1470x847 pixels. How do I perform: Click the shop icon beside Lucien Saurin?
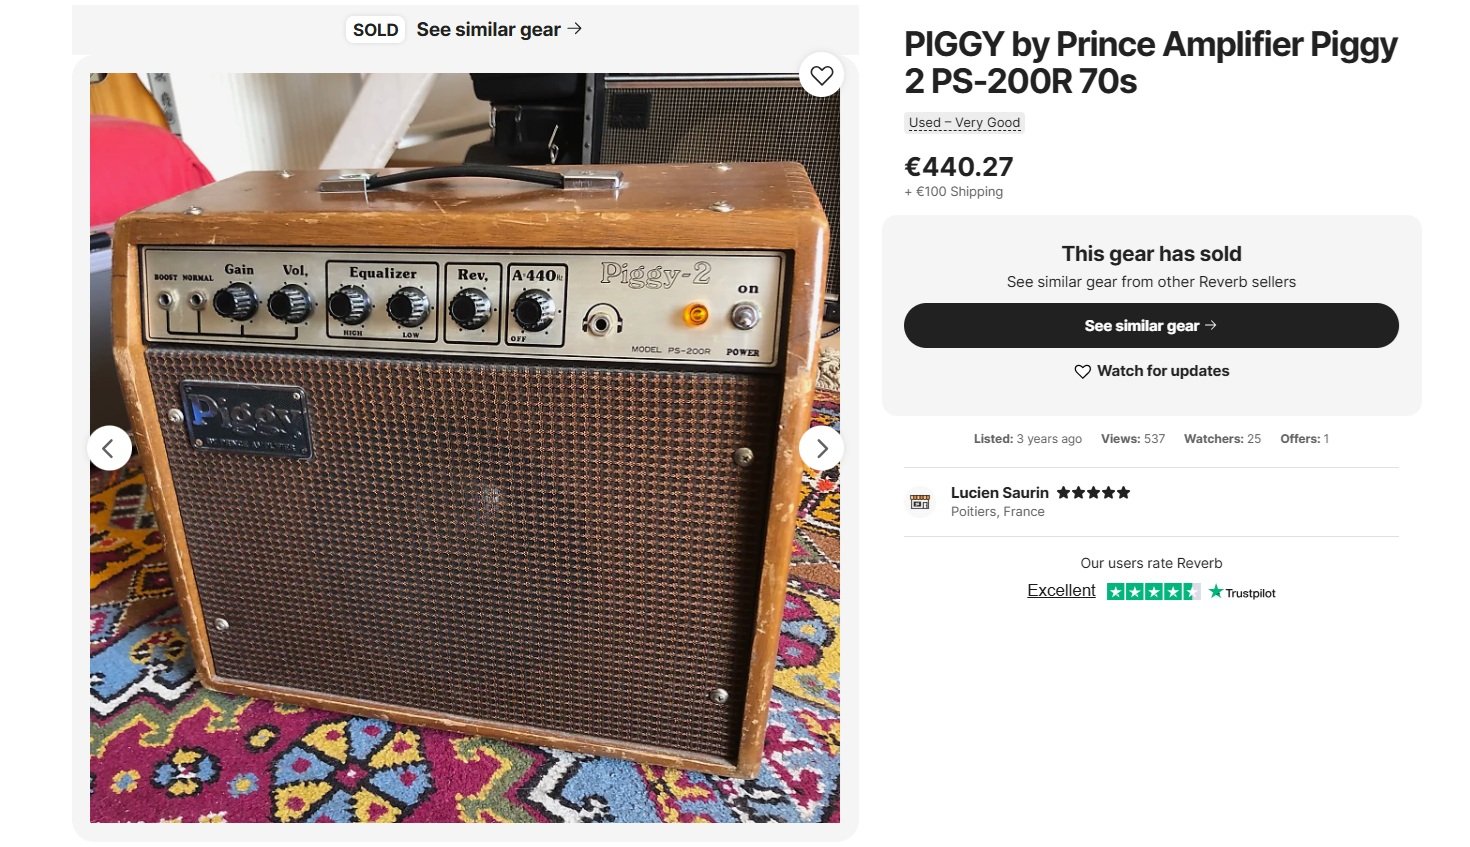click(x=920, y=501)
